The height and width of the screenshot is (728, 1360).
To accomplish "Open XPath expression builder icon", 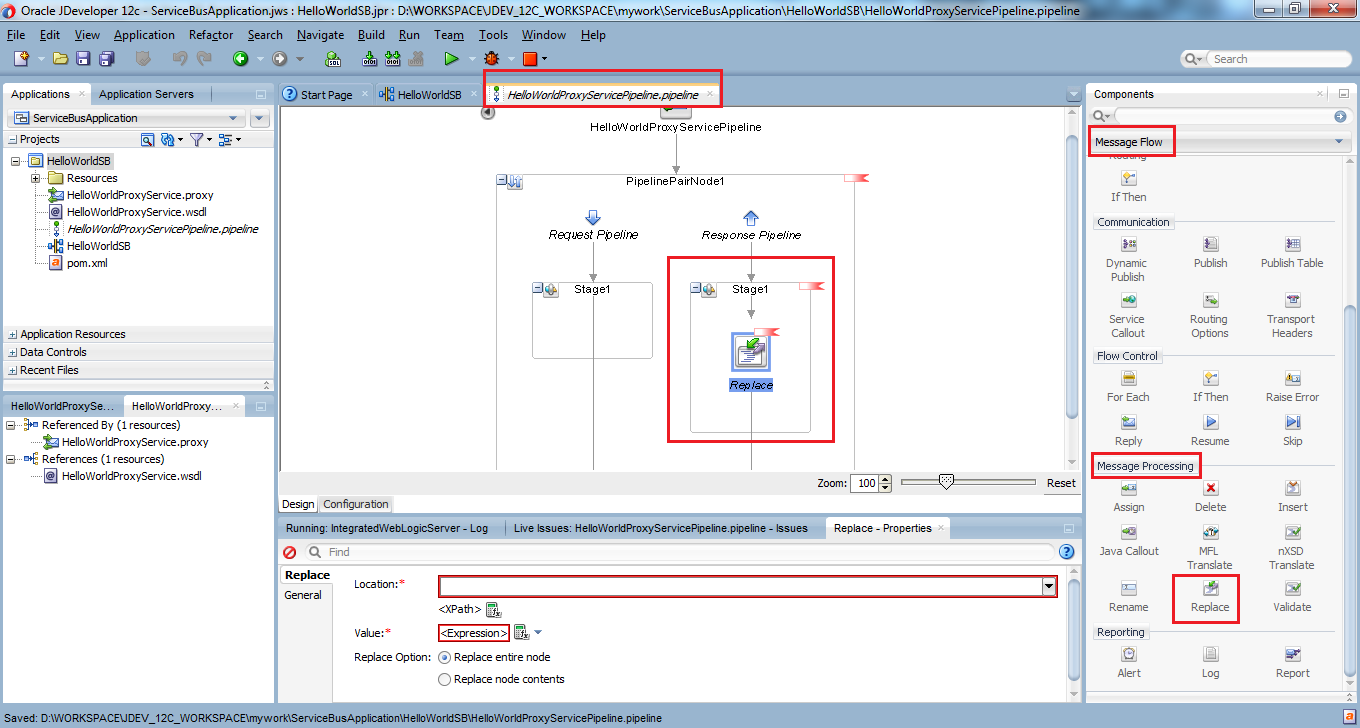I will (493, 609).
